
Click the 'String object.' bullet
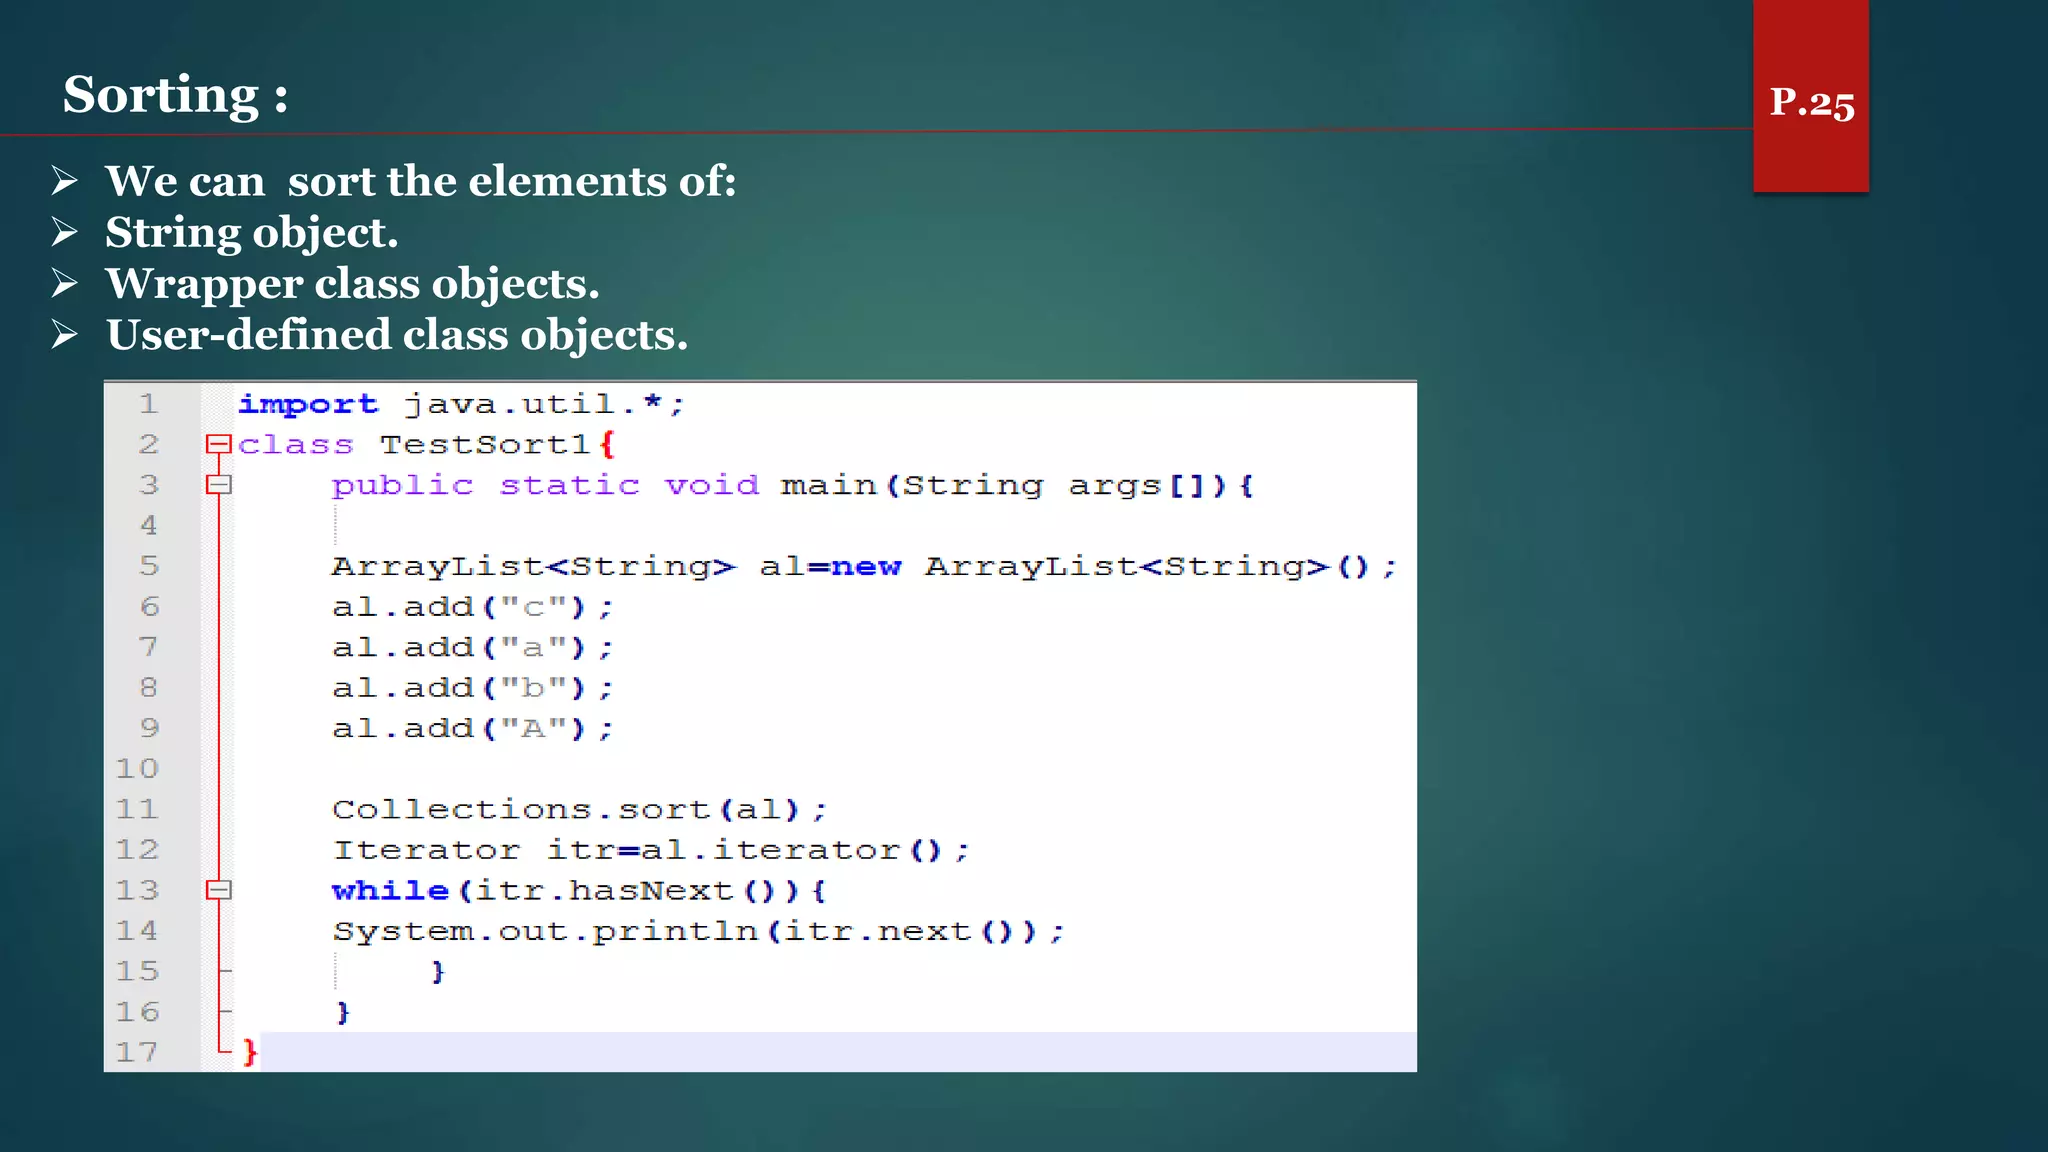251,233
